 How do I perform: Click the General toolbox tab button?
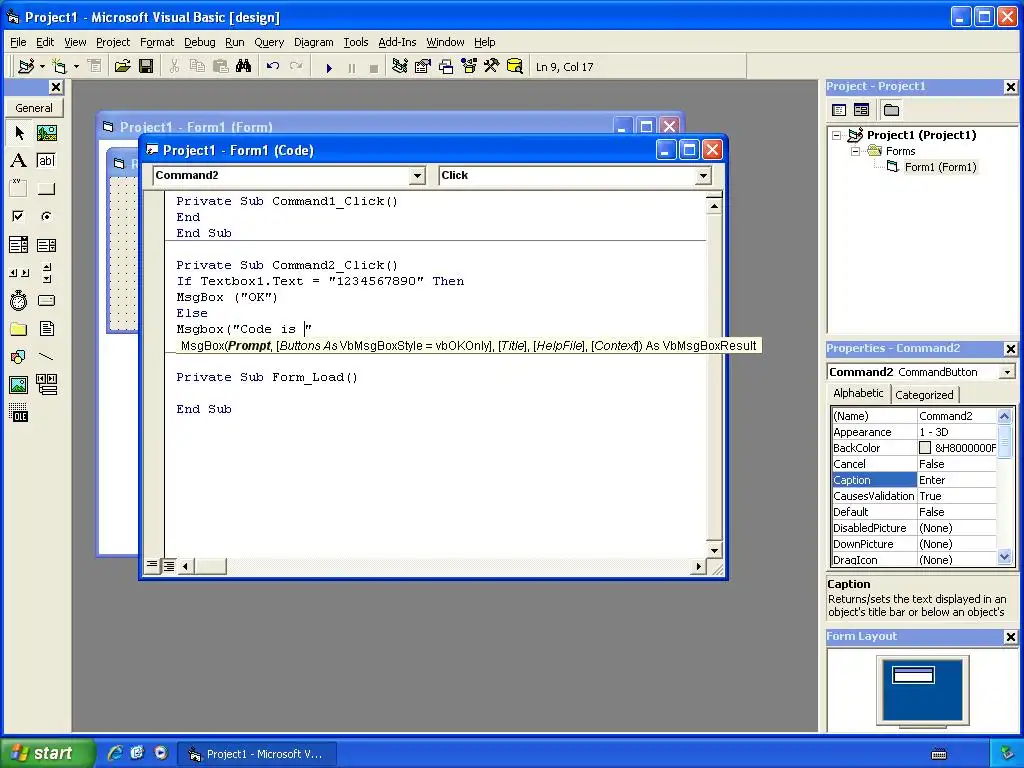point(34,108)
